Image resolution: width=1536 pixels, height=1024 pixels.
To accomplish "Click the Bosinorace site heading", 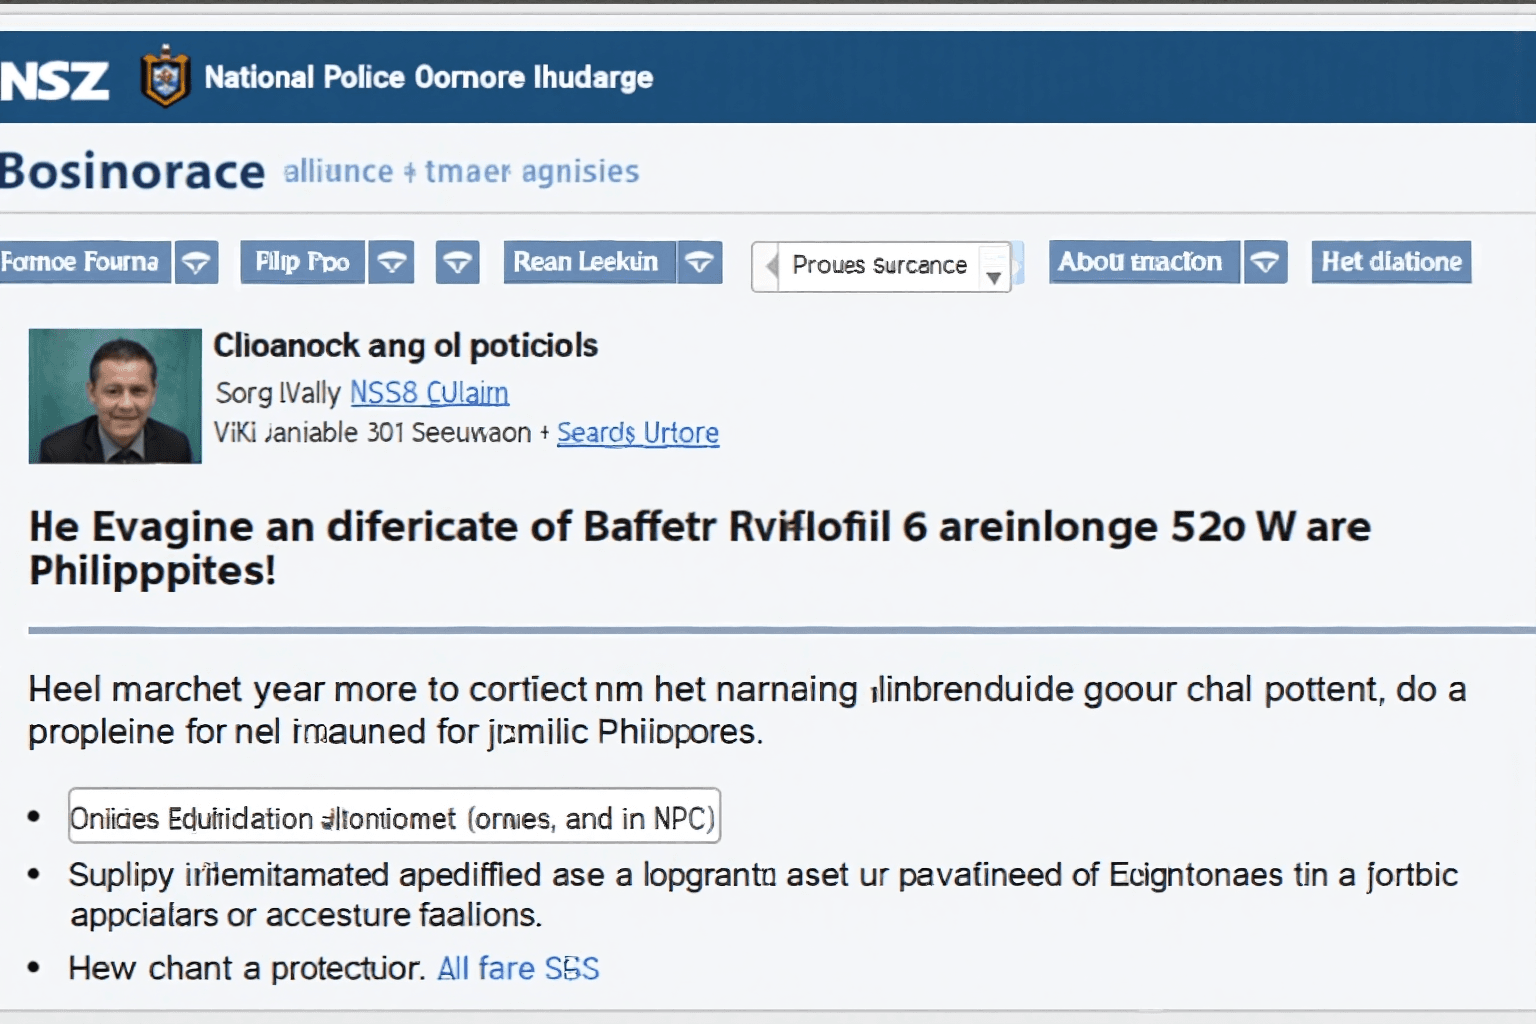I will click(x=133, y=172).
